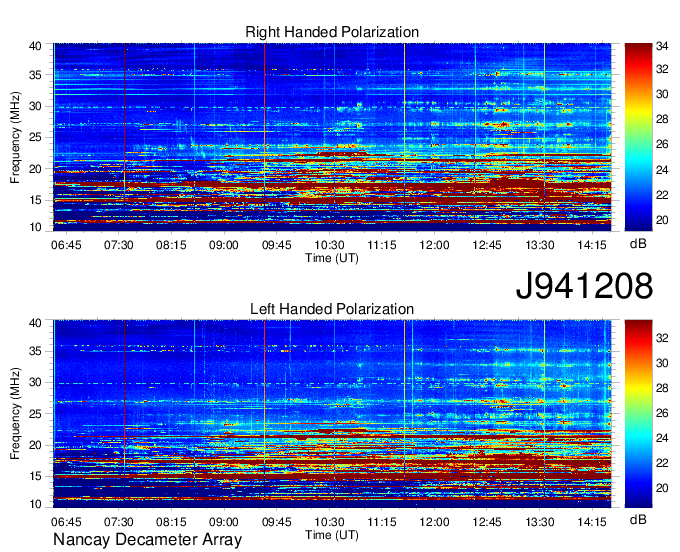Viewport: 680px width, 552px height.
Task: Click the "35" frequency tick of Left Handed plot
Action: click(36, 351)
